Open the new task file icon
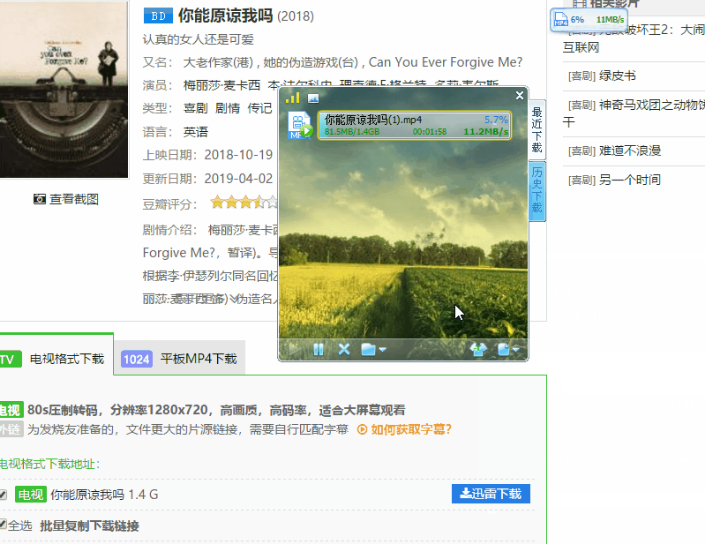This screenshot has width=705, height=550. pos(504,349)
